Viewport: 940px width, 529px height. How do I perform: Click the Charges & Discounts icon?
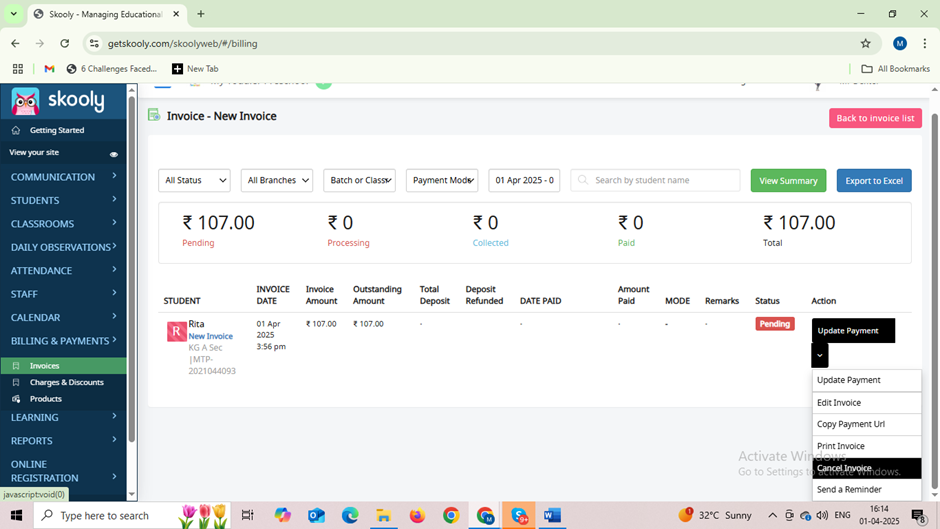coord(16,382)
